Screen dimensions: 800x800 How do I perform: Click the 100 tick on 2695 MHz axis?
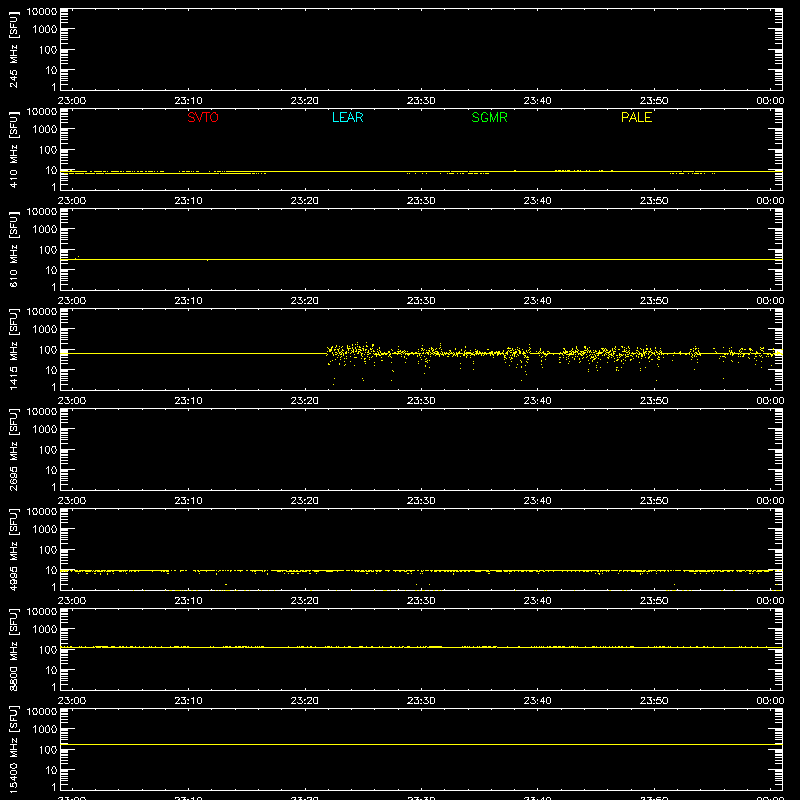tap(48, 449)
